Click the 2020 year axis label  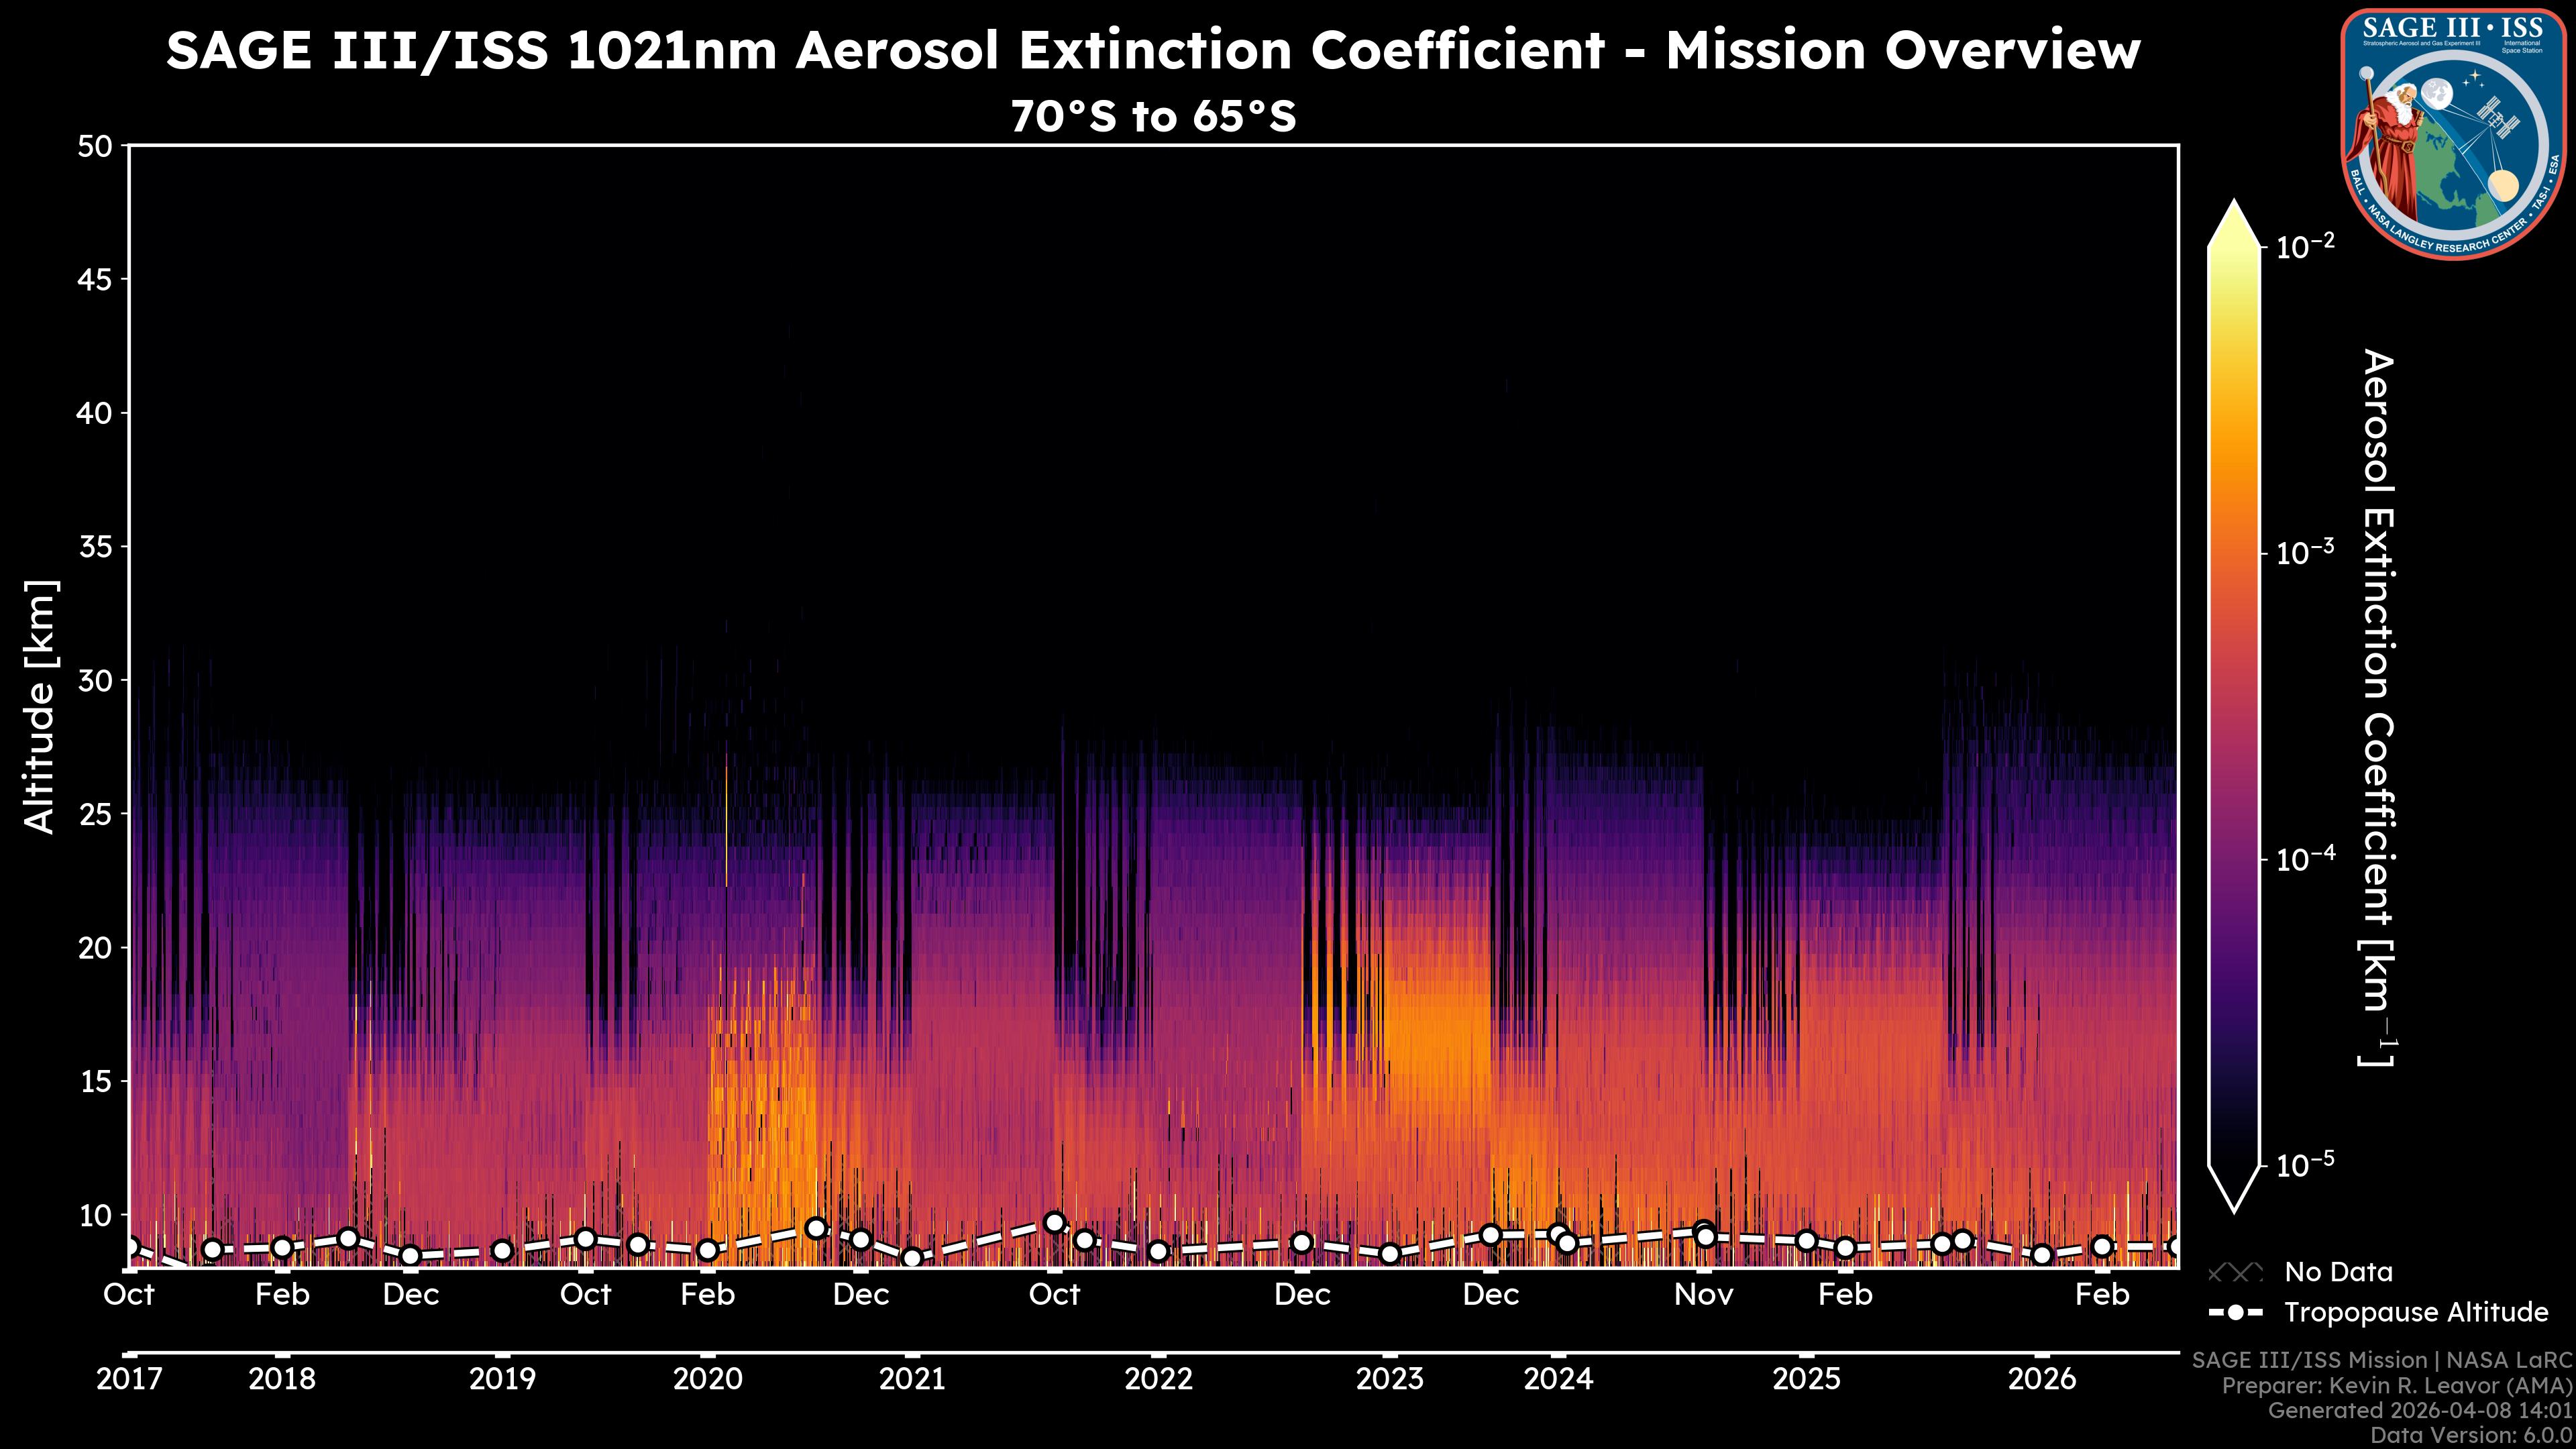click(708, 1379)
